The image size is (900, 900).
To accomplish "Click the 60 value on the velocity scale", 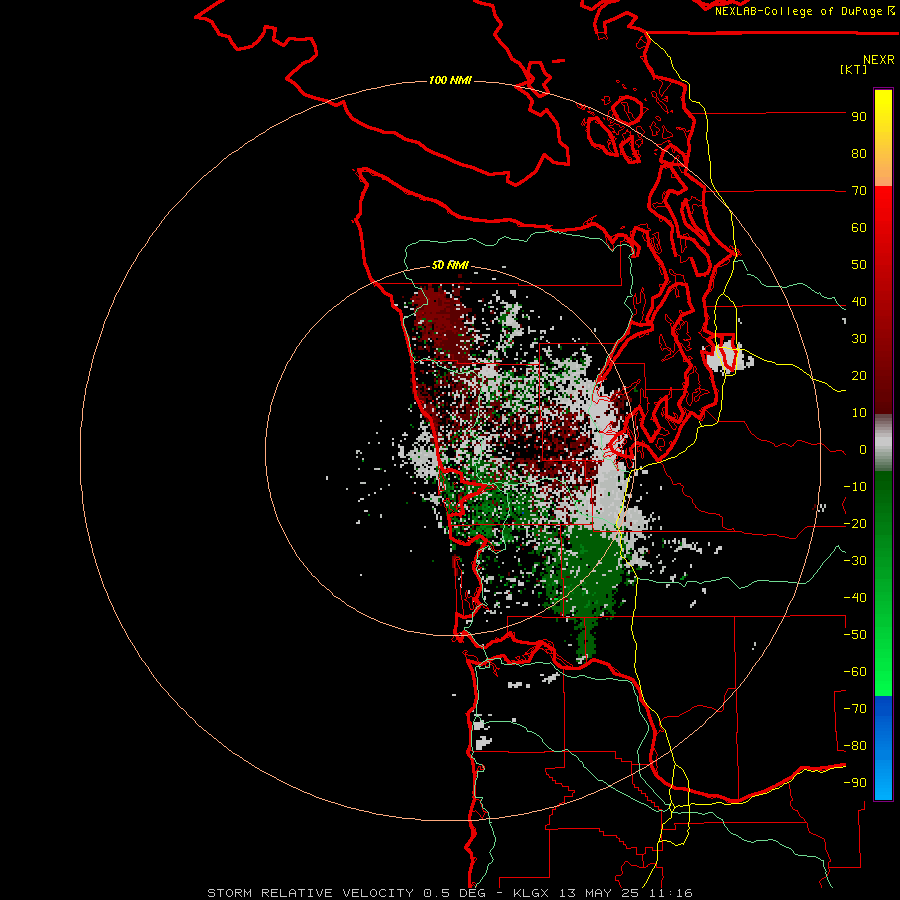I will [x=859, y=228].
